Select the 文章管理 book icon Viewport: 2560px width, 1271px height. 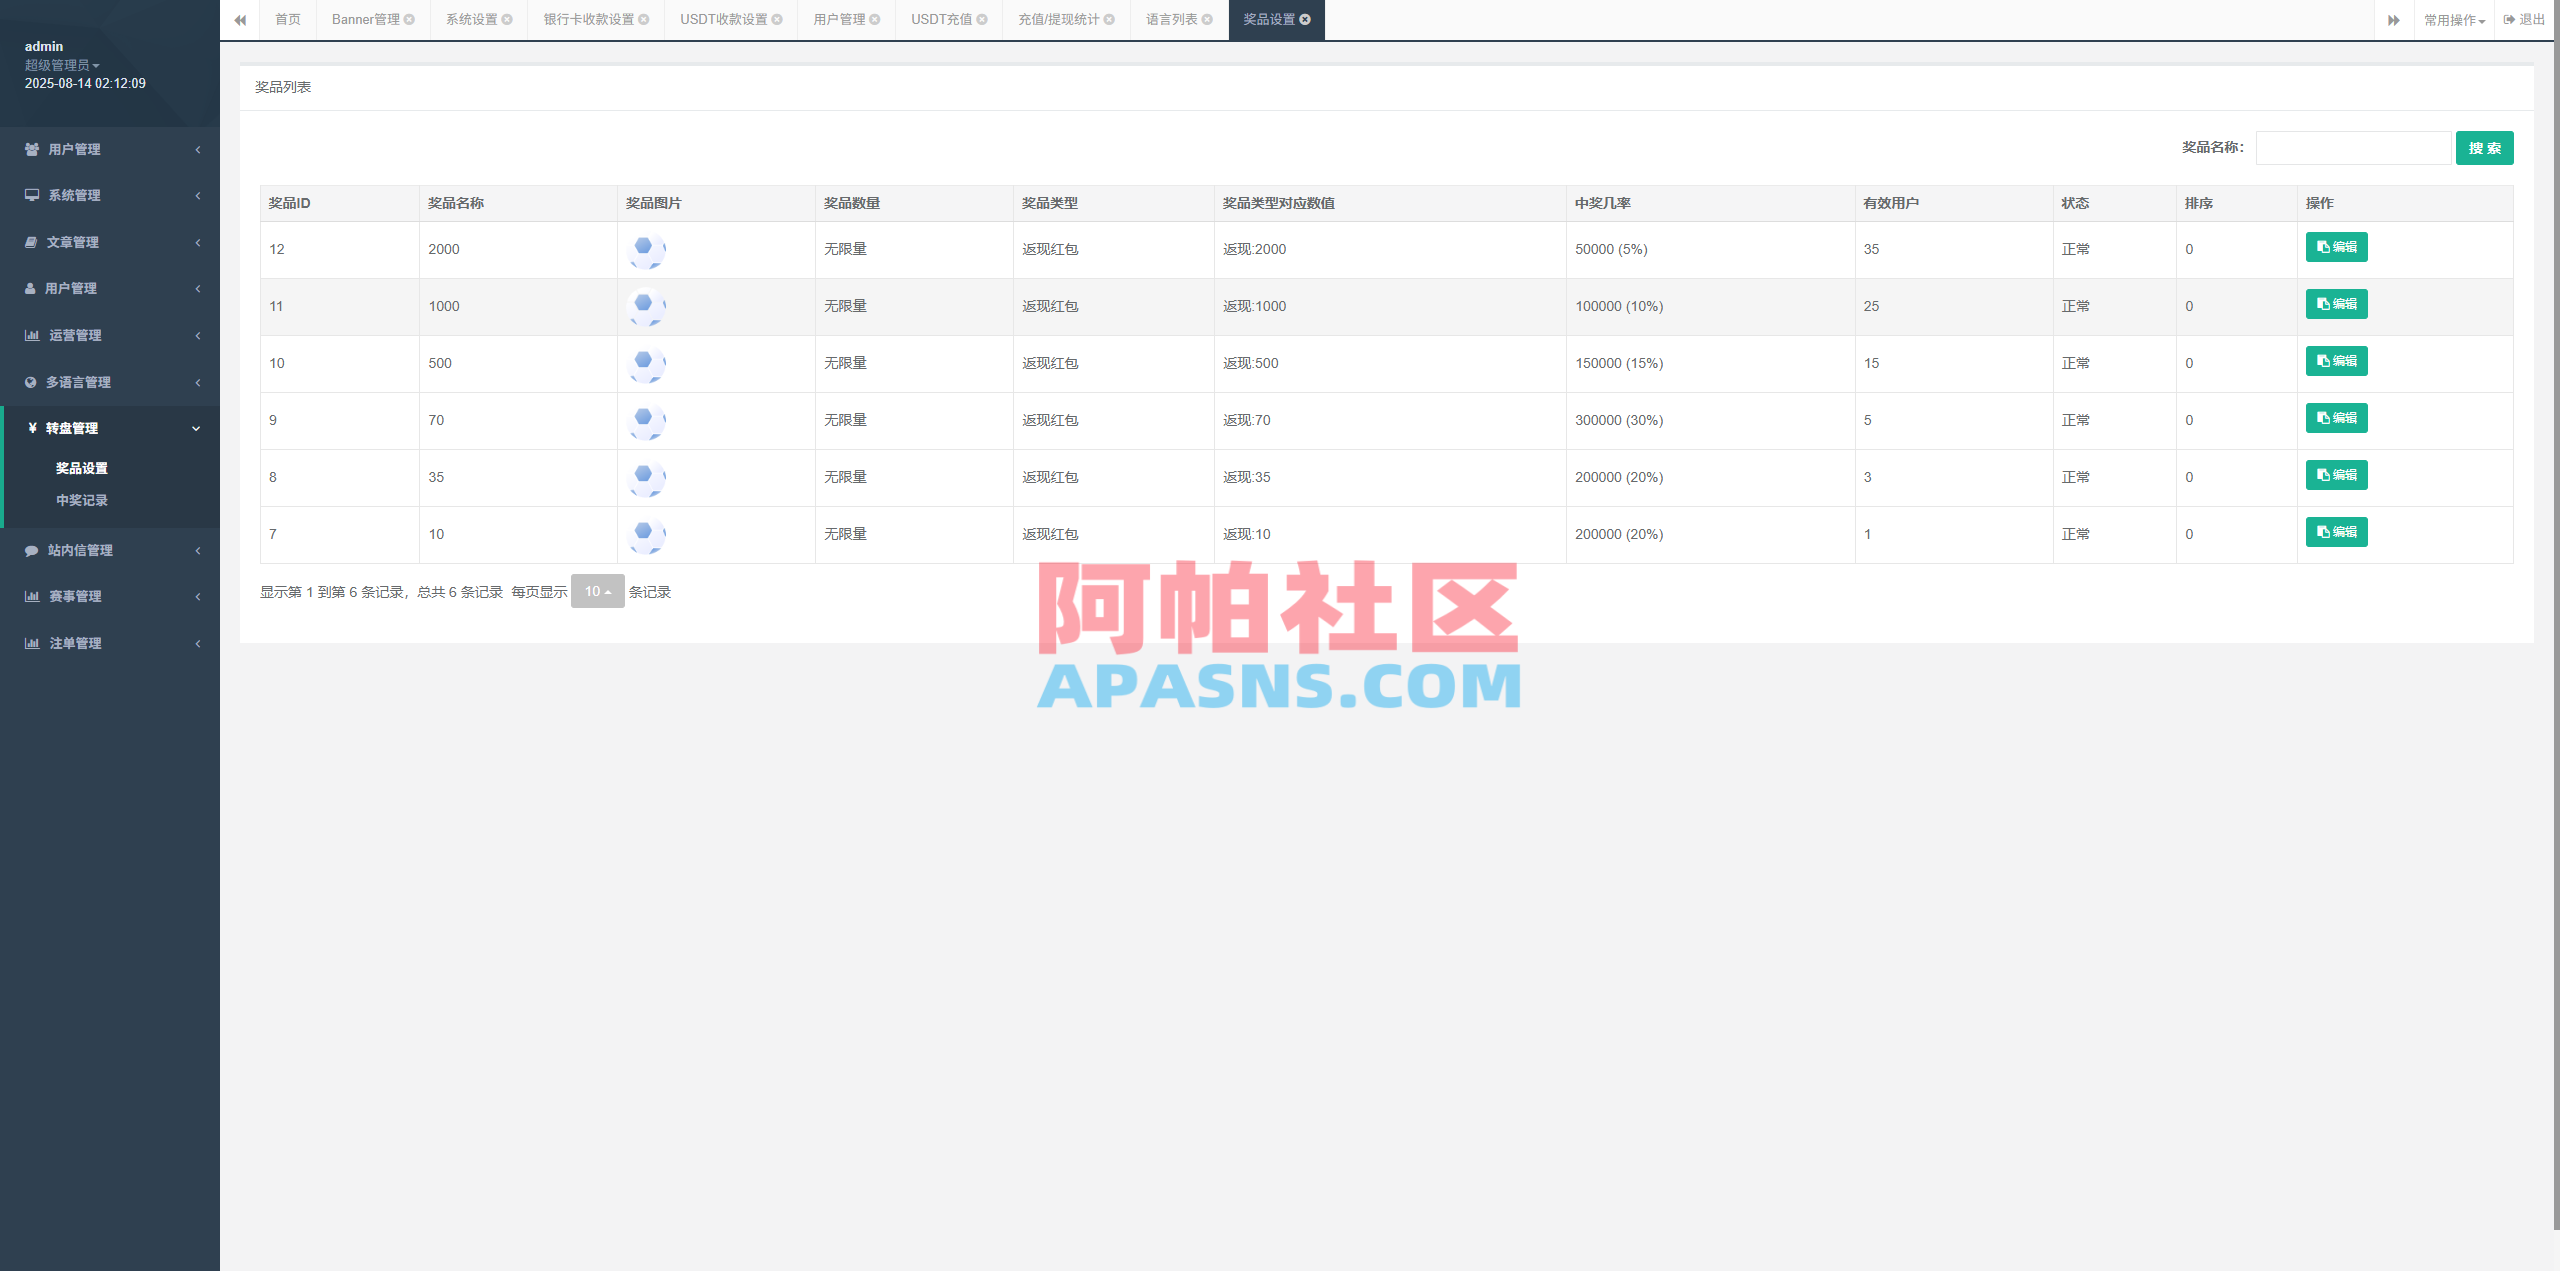[33, 242]
